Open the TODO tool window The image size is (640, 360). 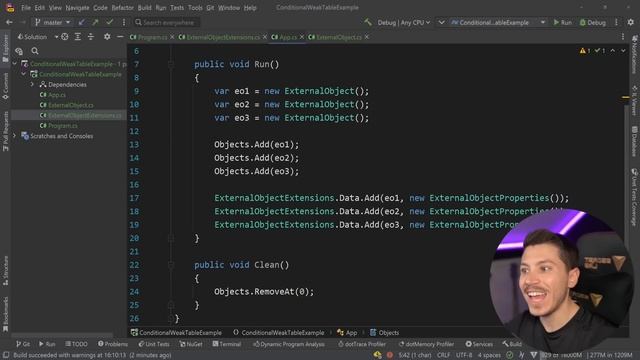coord(76,344)
